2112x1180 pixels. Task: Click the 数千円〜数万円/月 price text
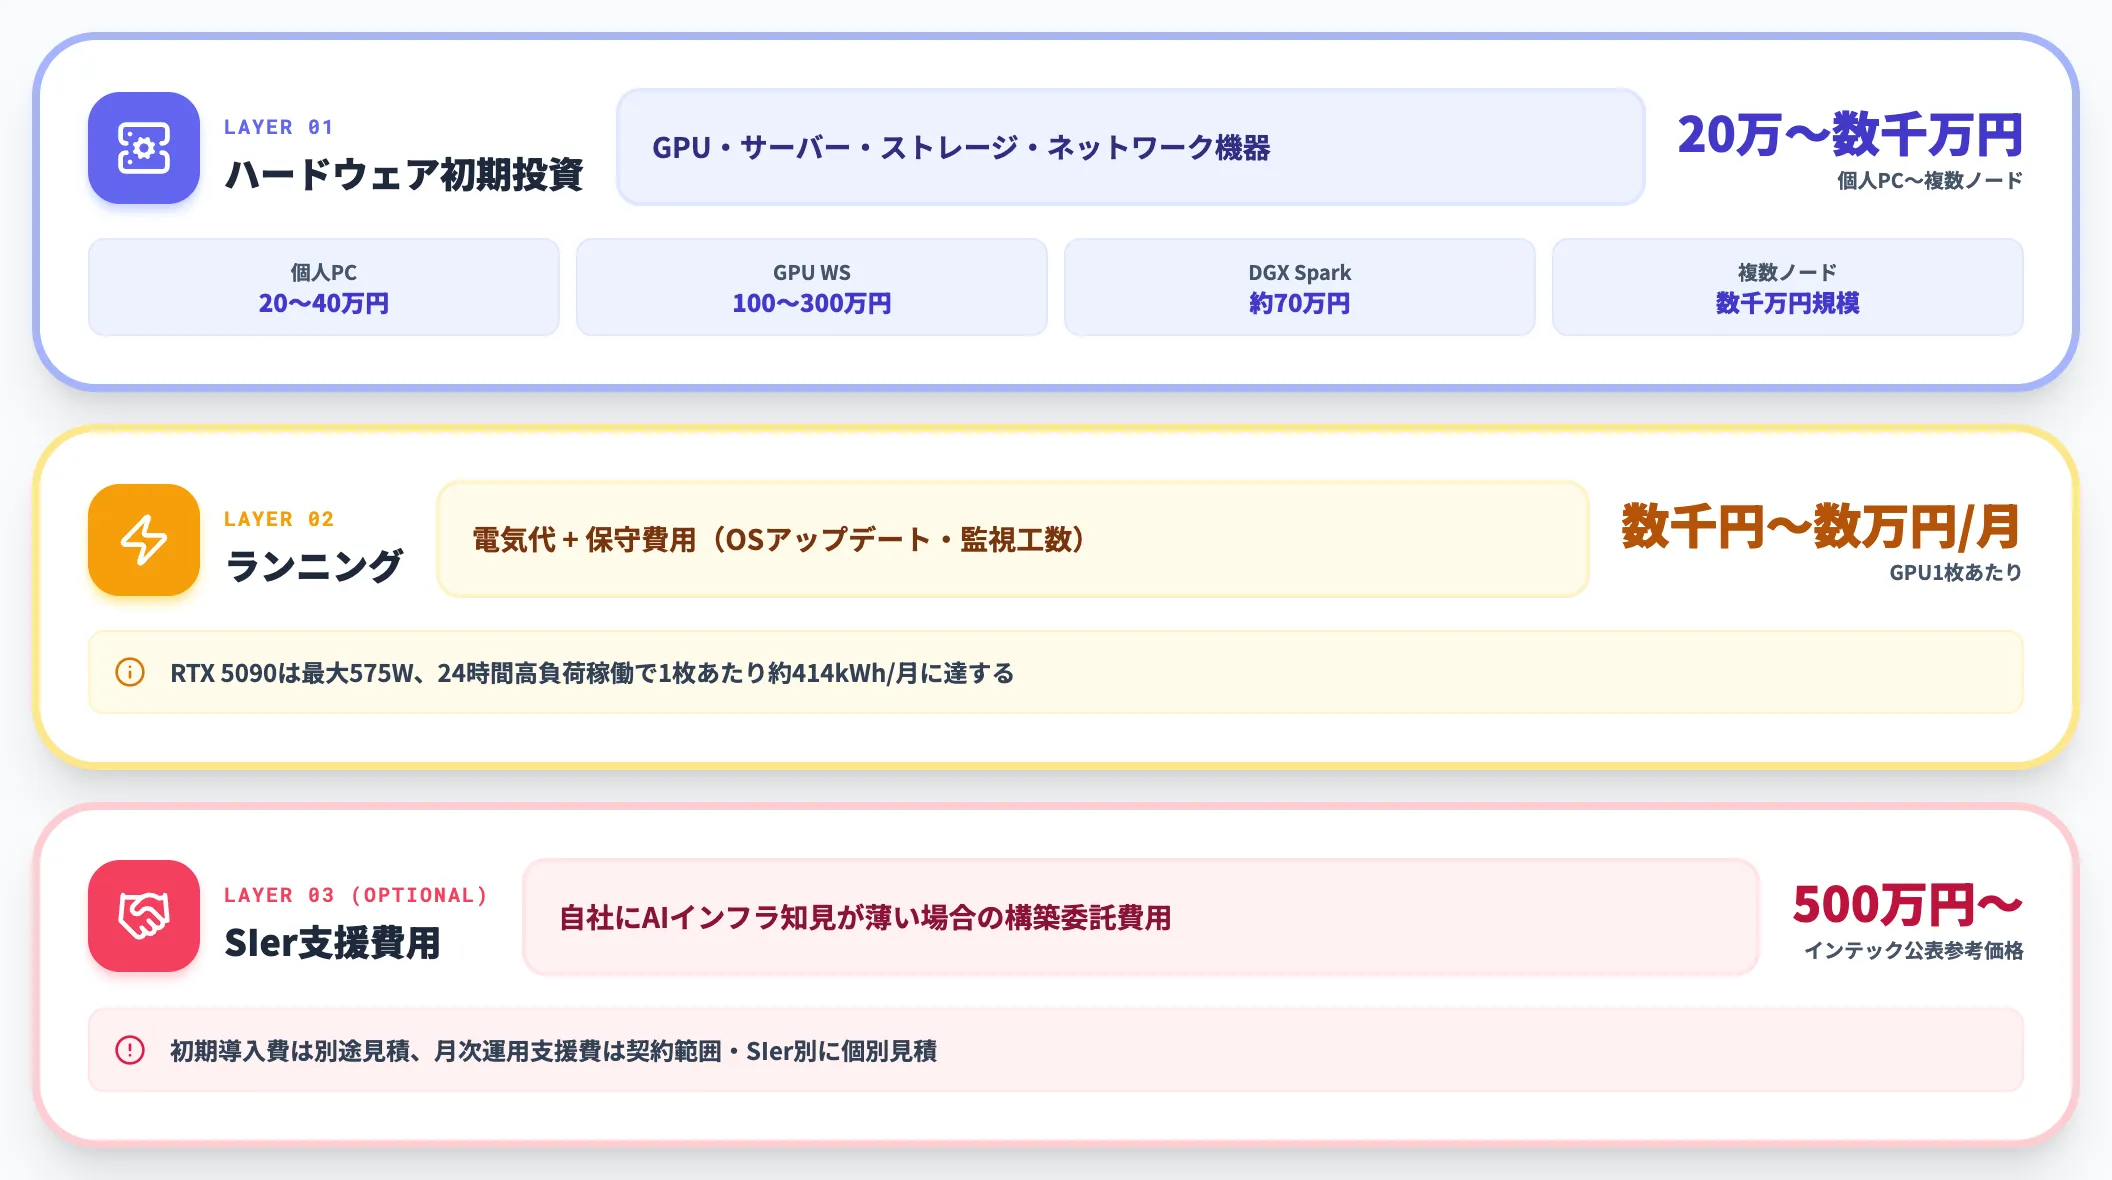click(x=1822, y=527)
